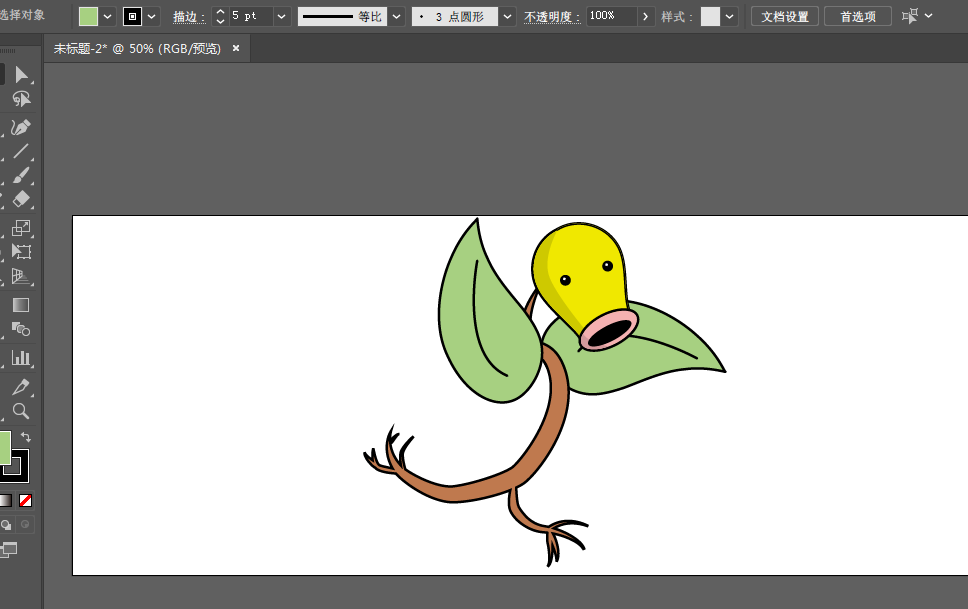This screenshot has height=609, width=968.
Task: Expand the stroke weight 5 pt dropdown
Action: [x=281, y=17]
